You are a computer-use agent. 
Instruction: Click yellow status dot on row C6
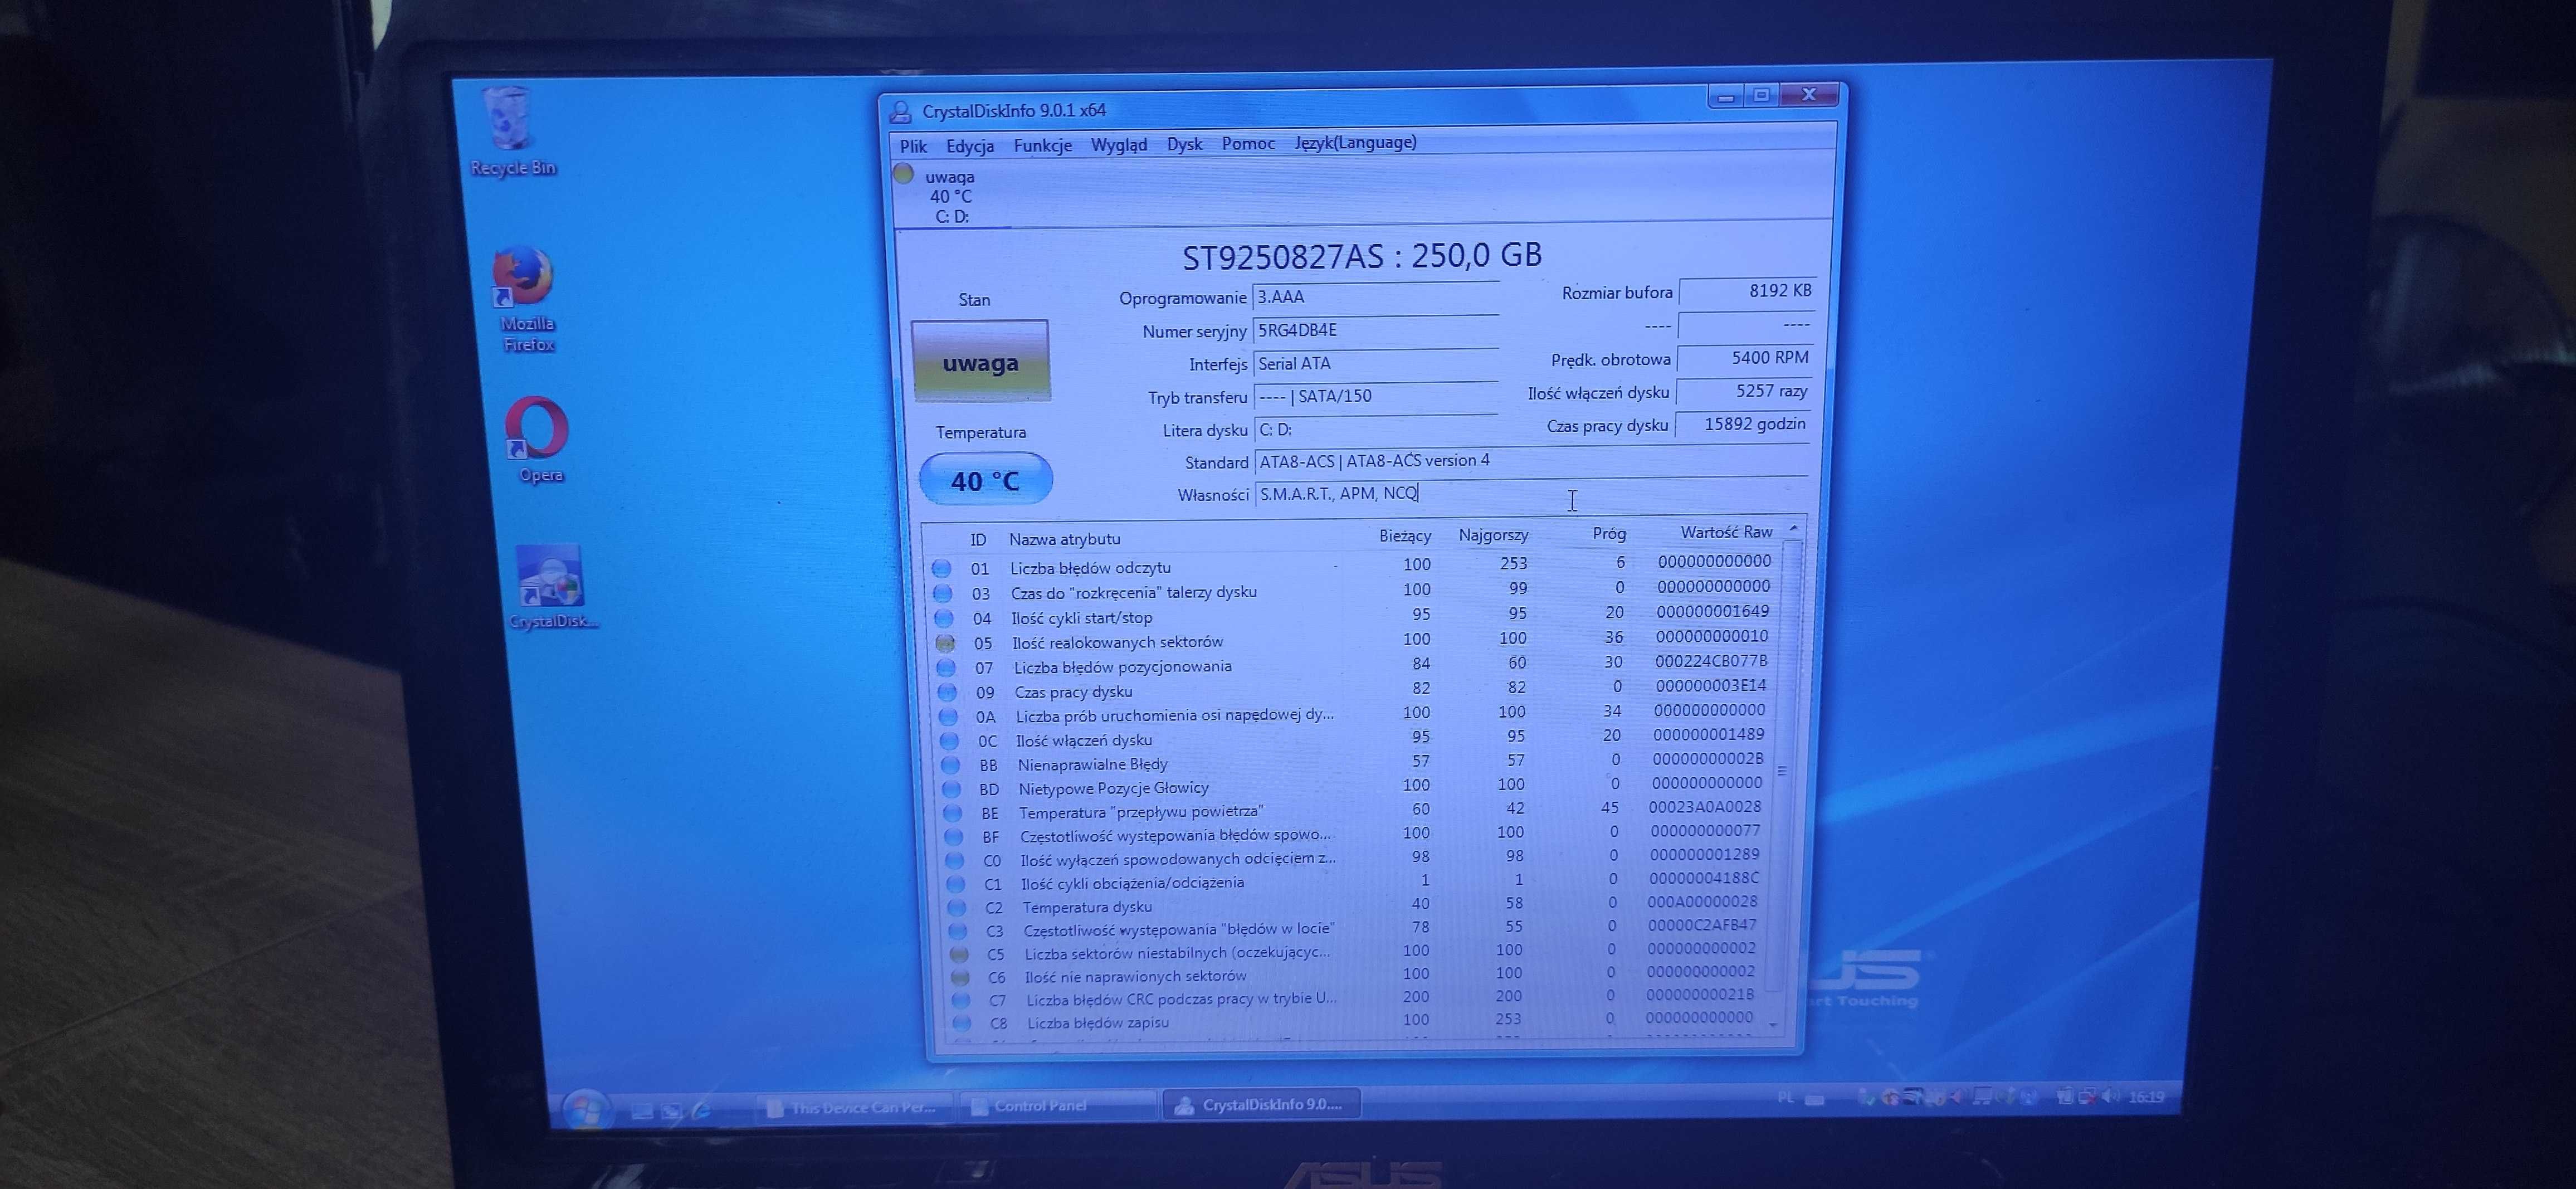tap(959, 977)
